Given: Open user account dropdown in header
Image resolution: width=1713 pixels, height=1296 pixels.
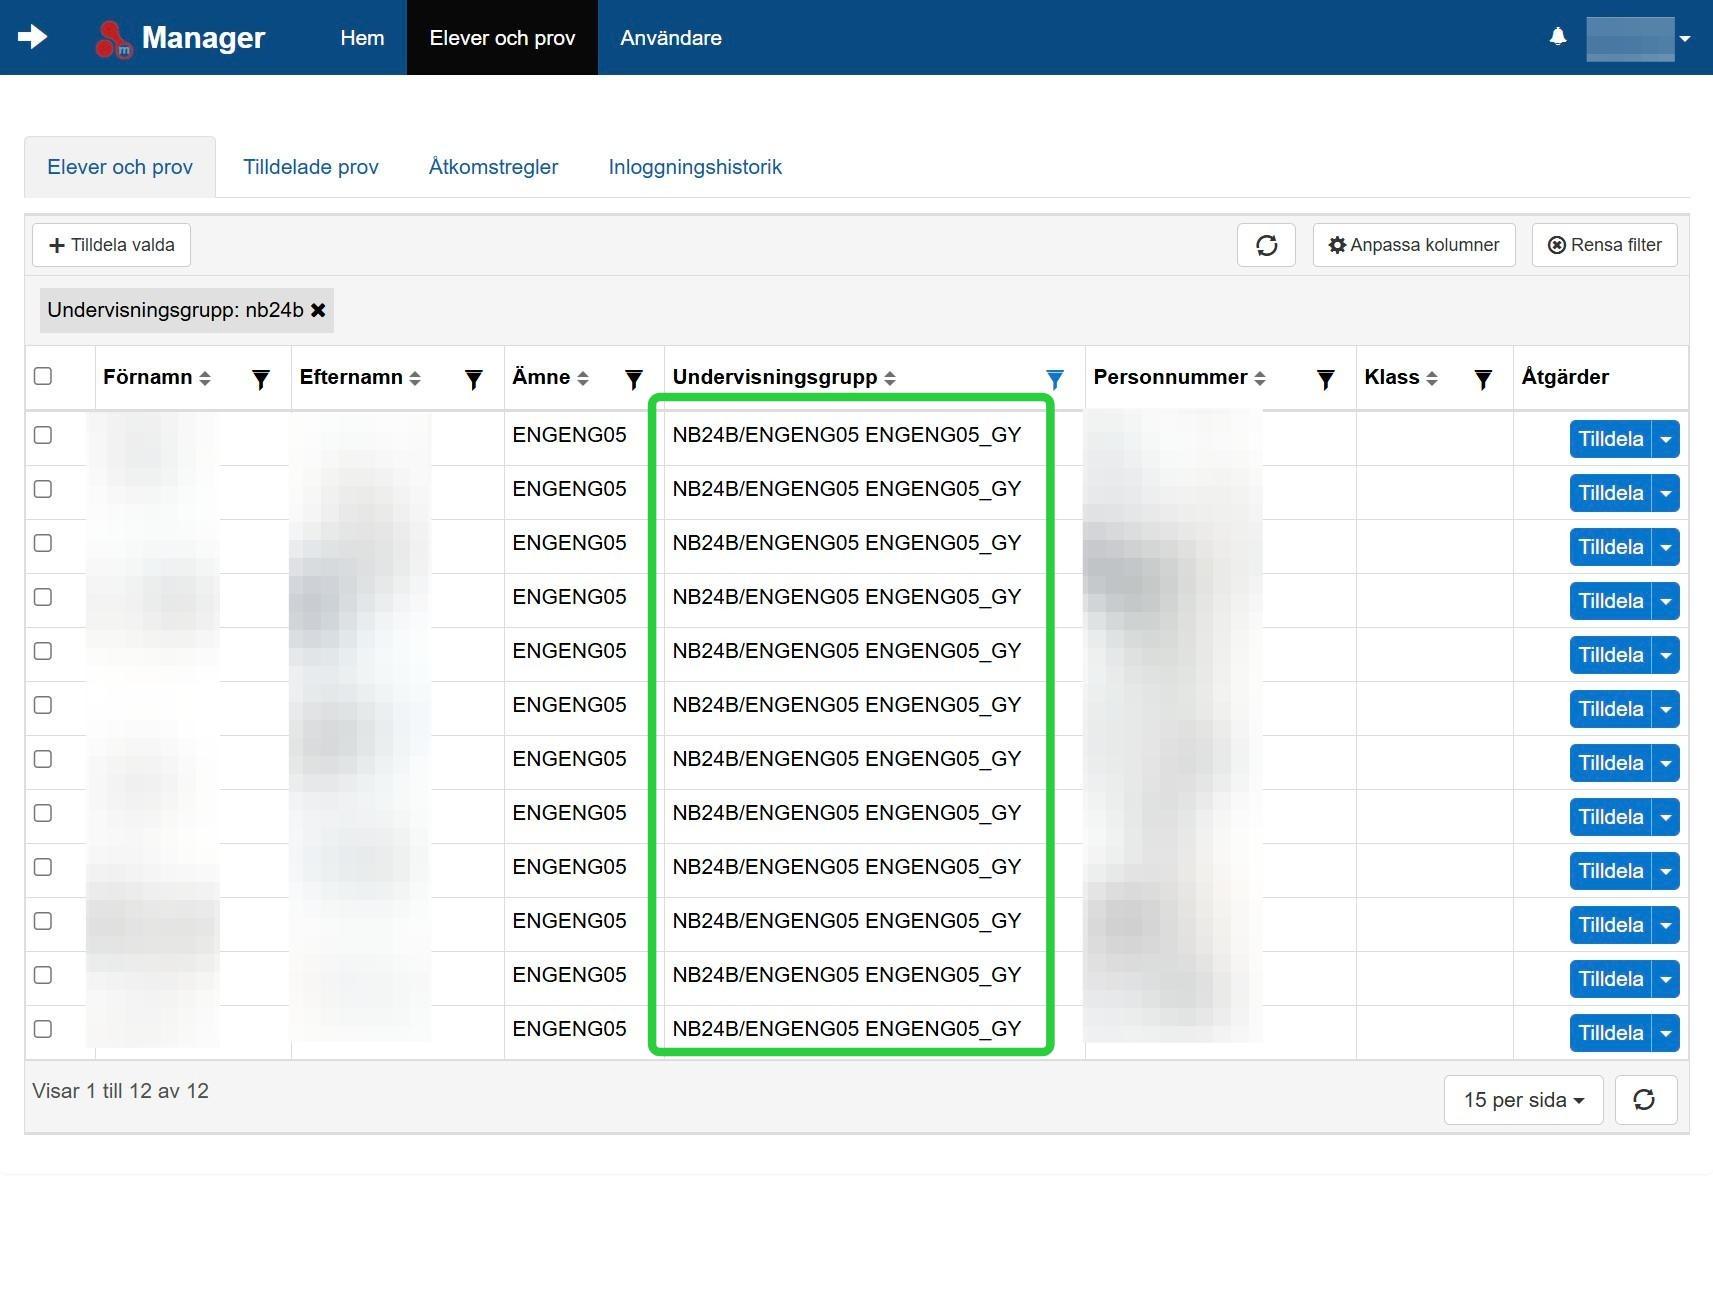Looking at the screenshot, I should pyautogui.click(x=1640, y=38).
